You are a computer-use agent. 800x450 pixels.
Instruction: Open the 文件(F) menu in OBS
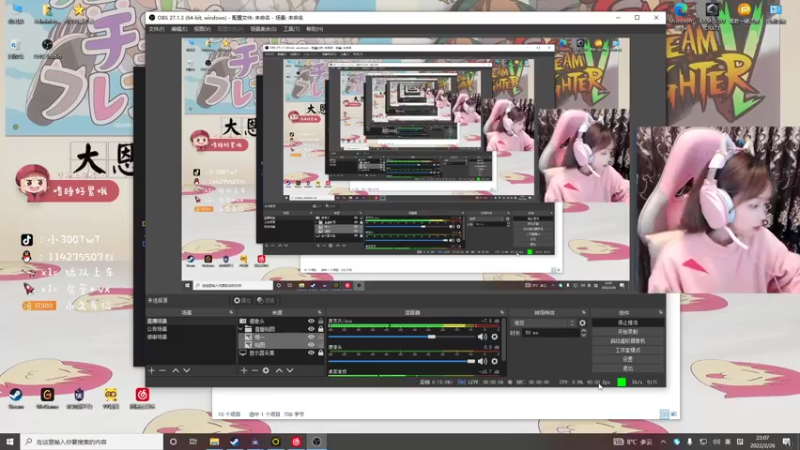pyautogui.click(x=156, y=29)
